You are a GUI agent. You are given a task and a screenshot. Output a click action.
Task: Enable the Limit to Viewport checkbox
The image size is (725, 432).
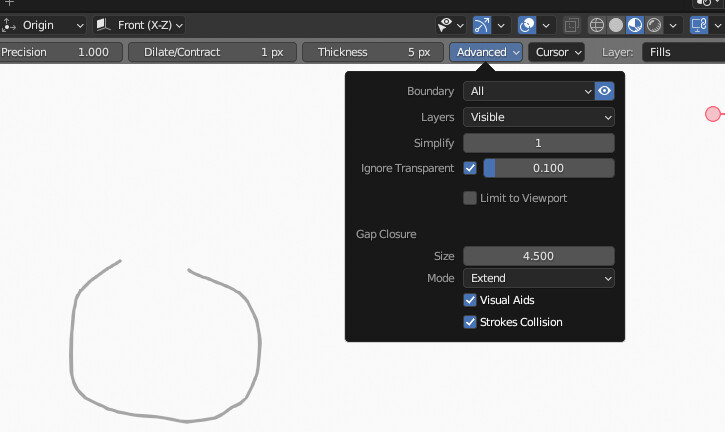coord(470,198)
